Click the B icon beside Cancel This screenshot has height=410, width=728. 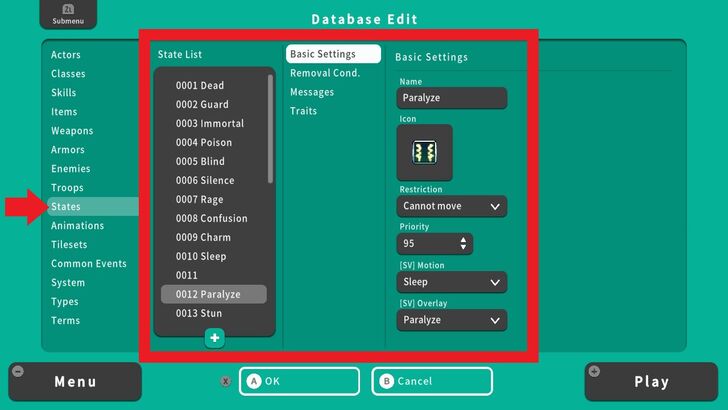387,381
